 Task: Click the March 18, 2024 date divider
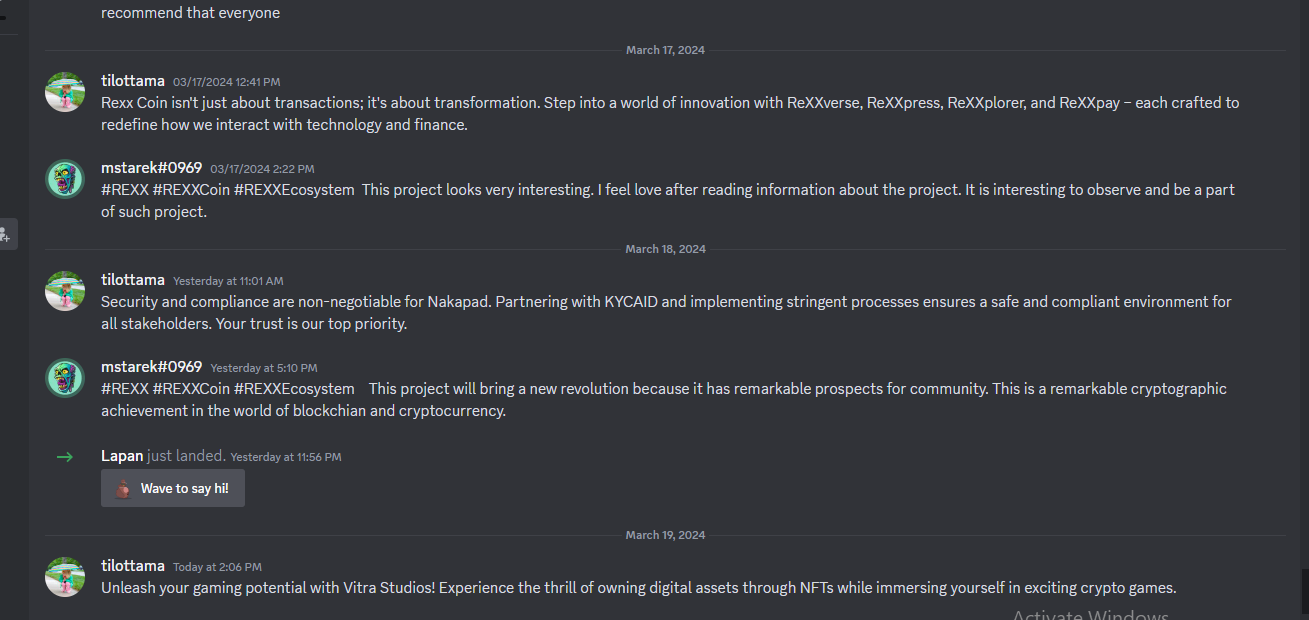(x=666, y=249)
